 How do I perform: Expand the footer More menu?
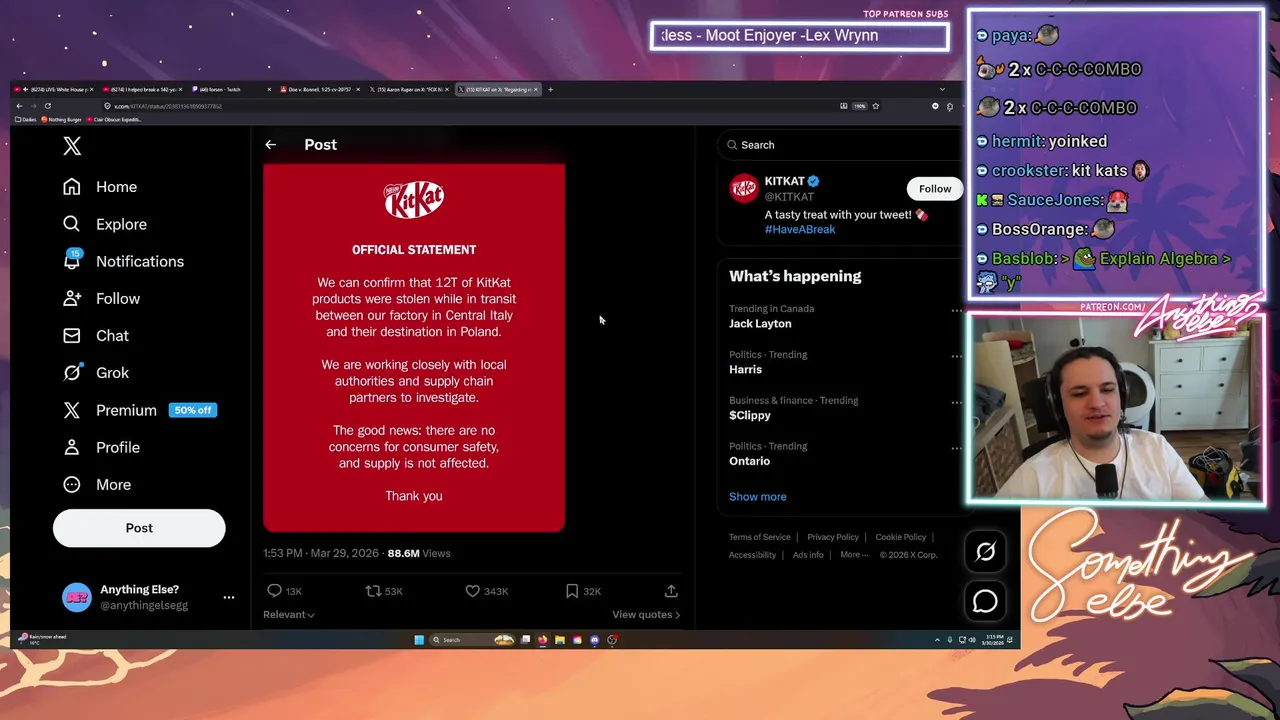tap(853, 555)
